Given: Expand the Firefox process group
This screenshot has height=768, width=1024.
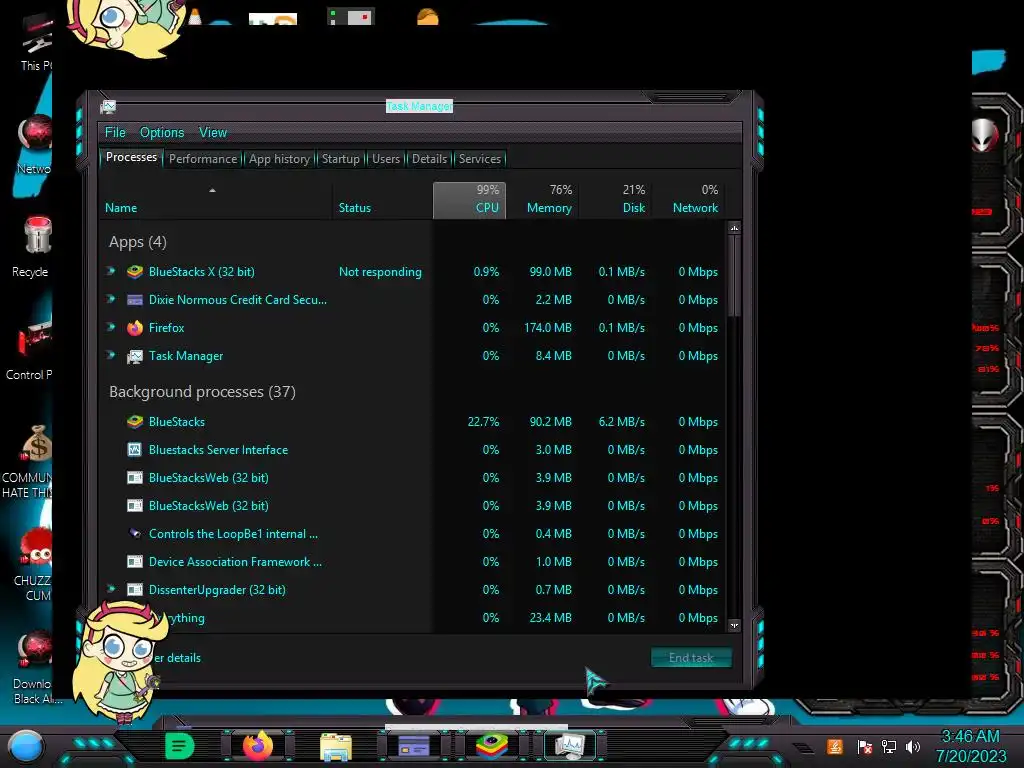Looking at the screenshot, I should point(111,327).
